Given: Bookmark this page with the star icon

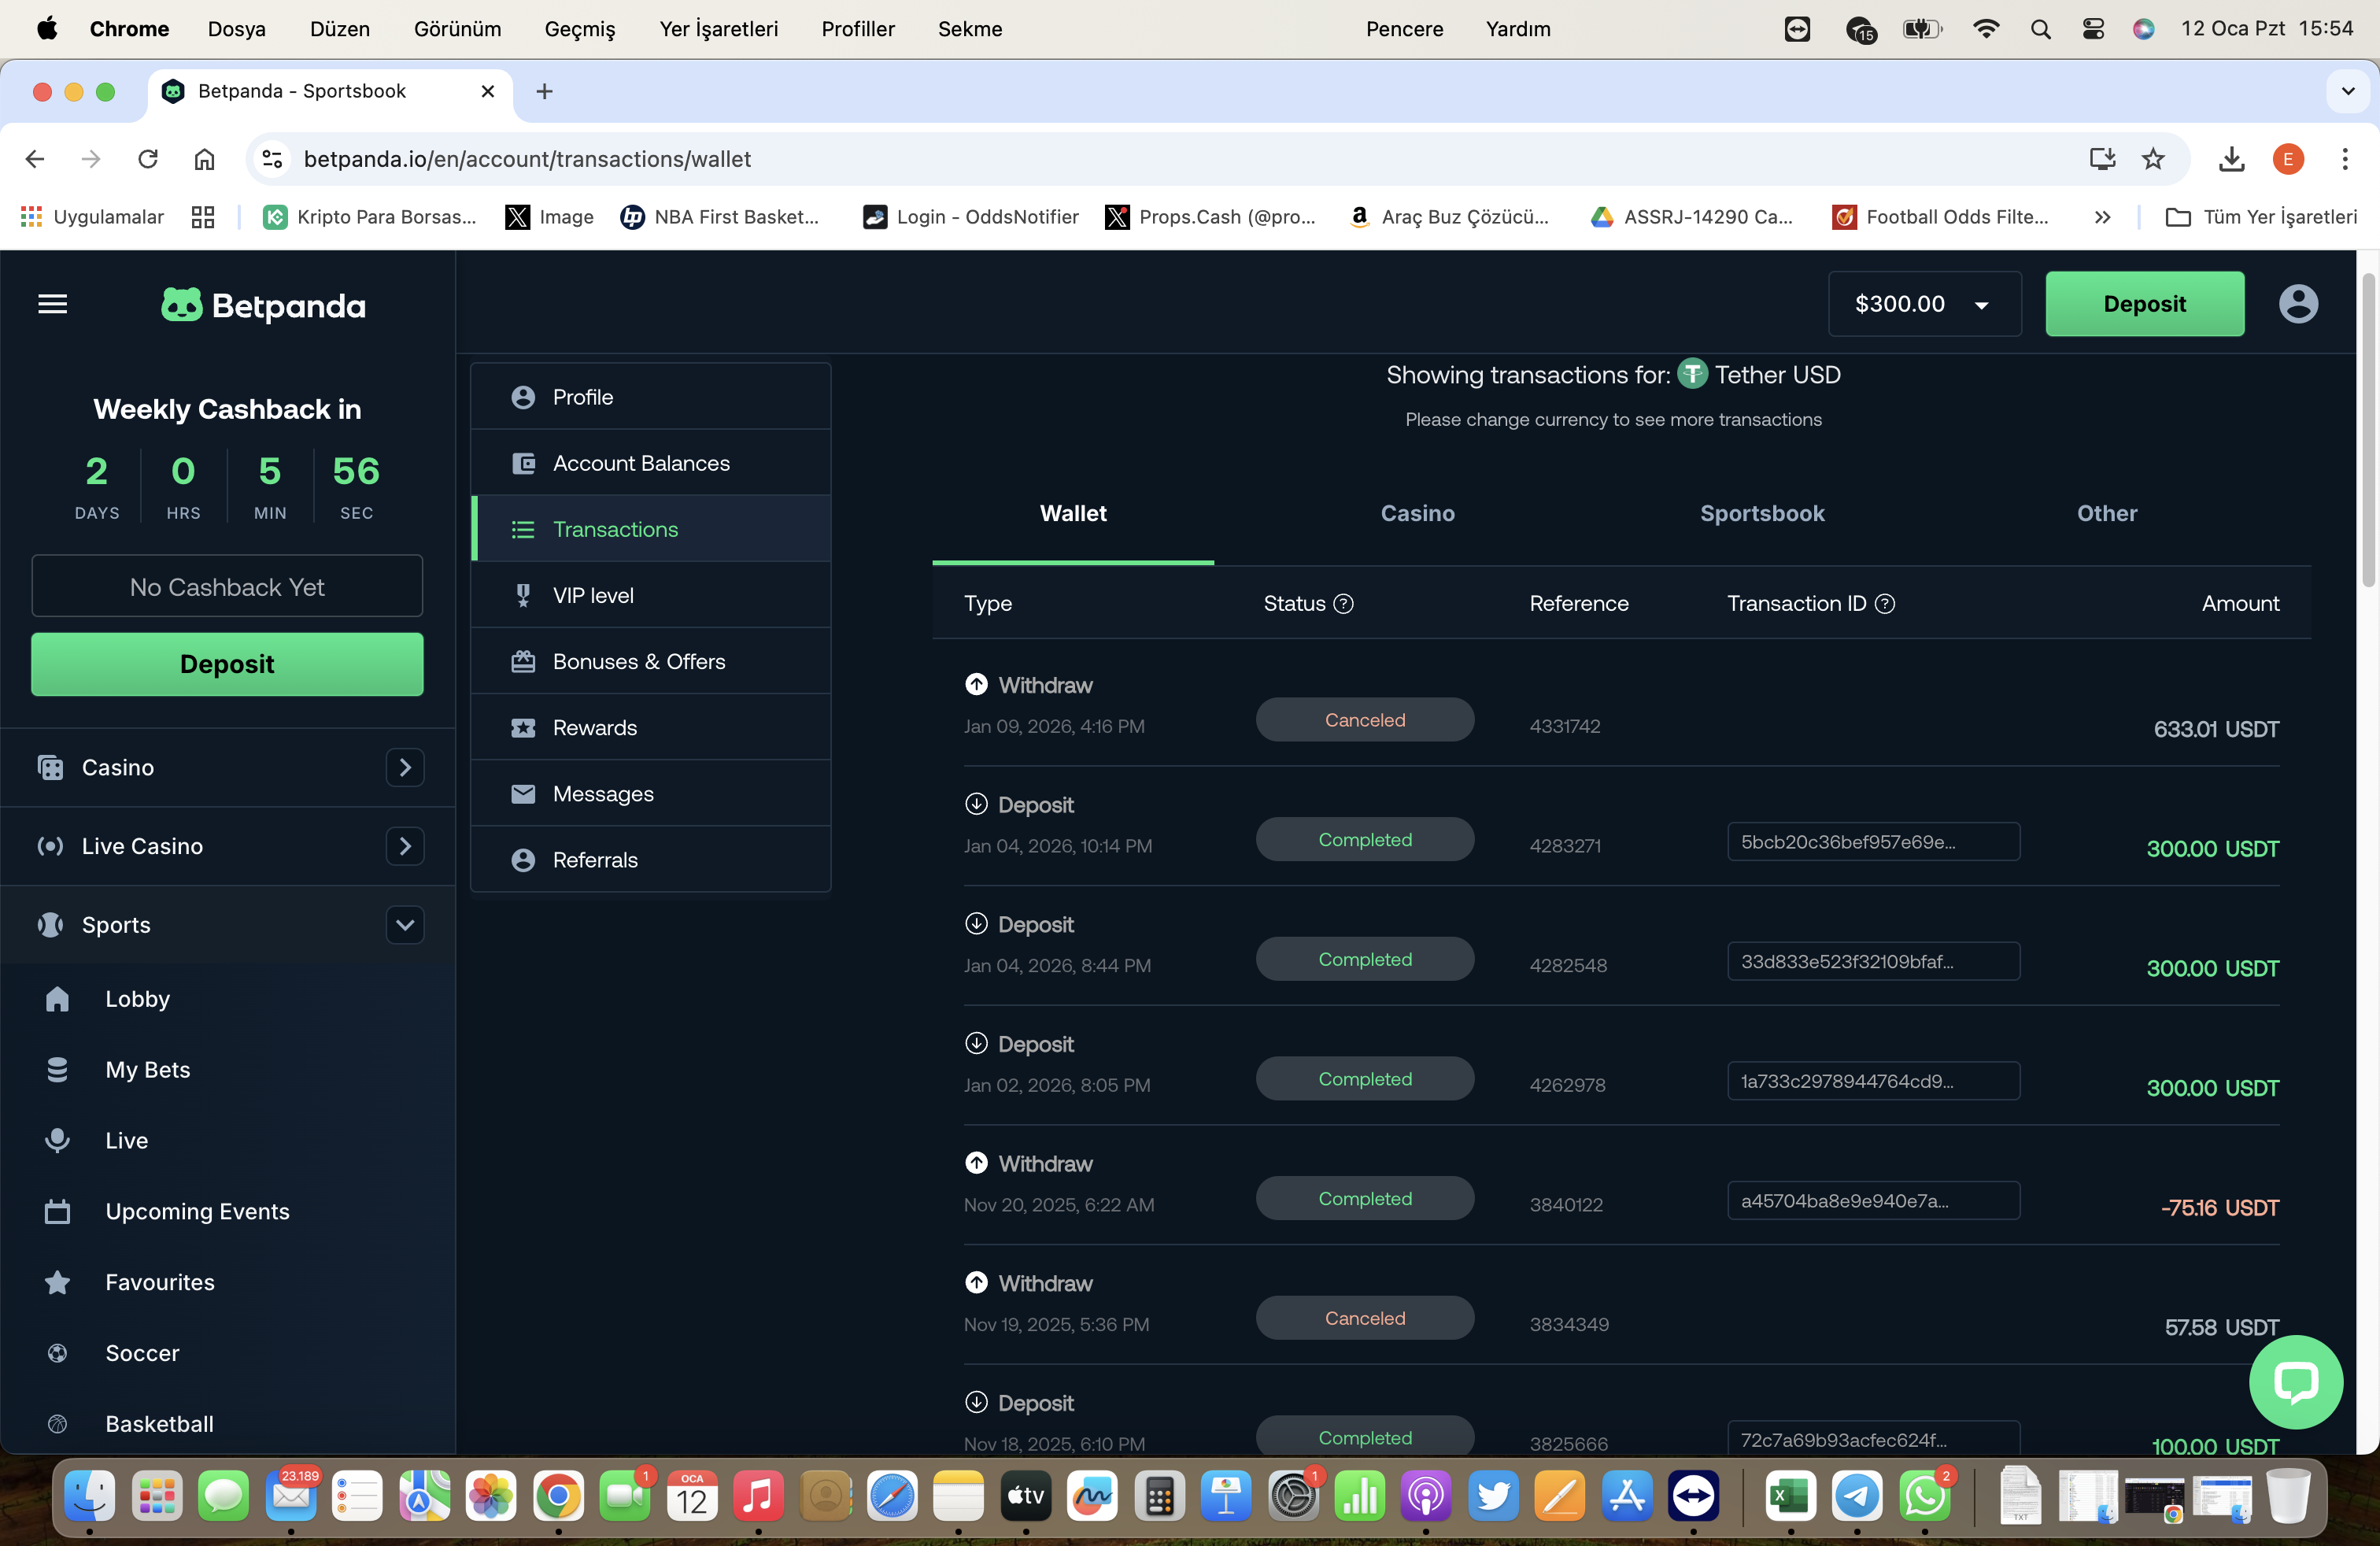Looking at the screenshot, I should click(2153, 159).
